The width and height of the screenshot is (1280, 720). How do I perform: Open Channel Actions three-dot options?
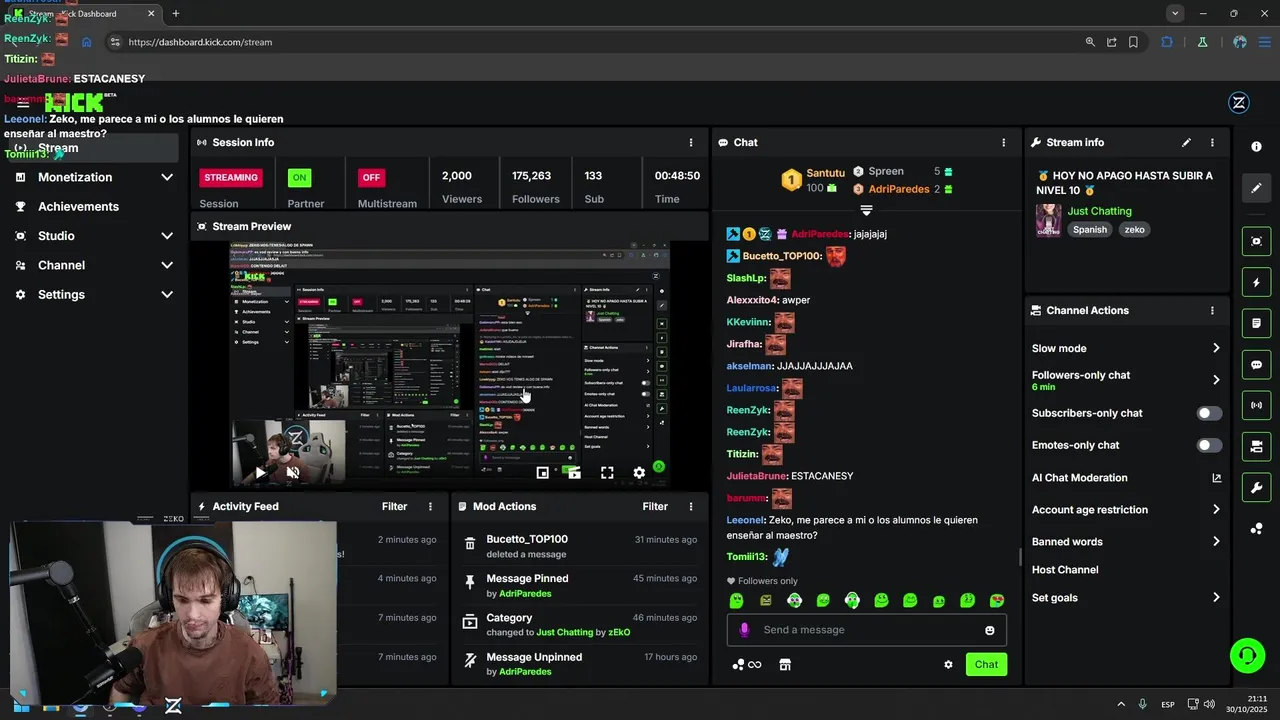coord(1212,310)
